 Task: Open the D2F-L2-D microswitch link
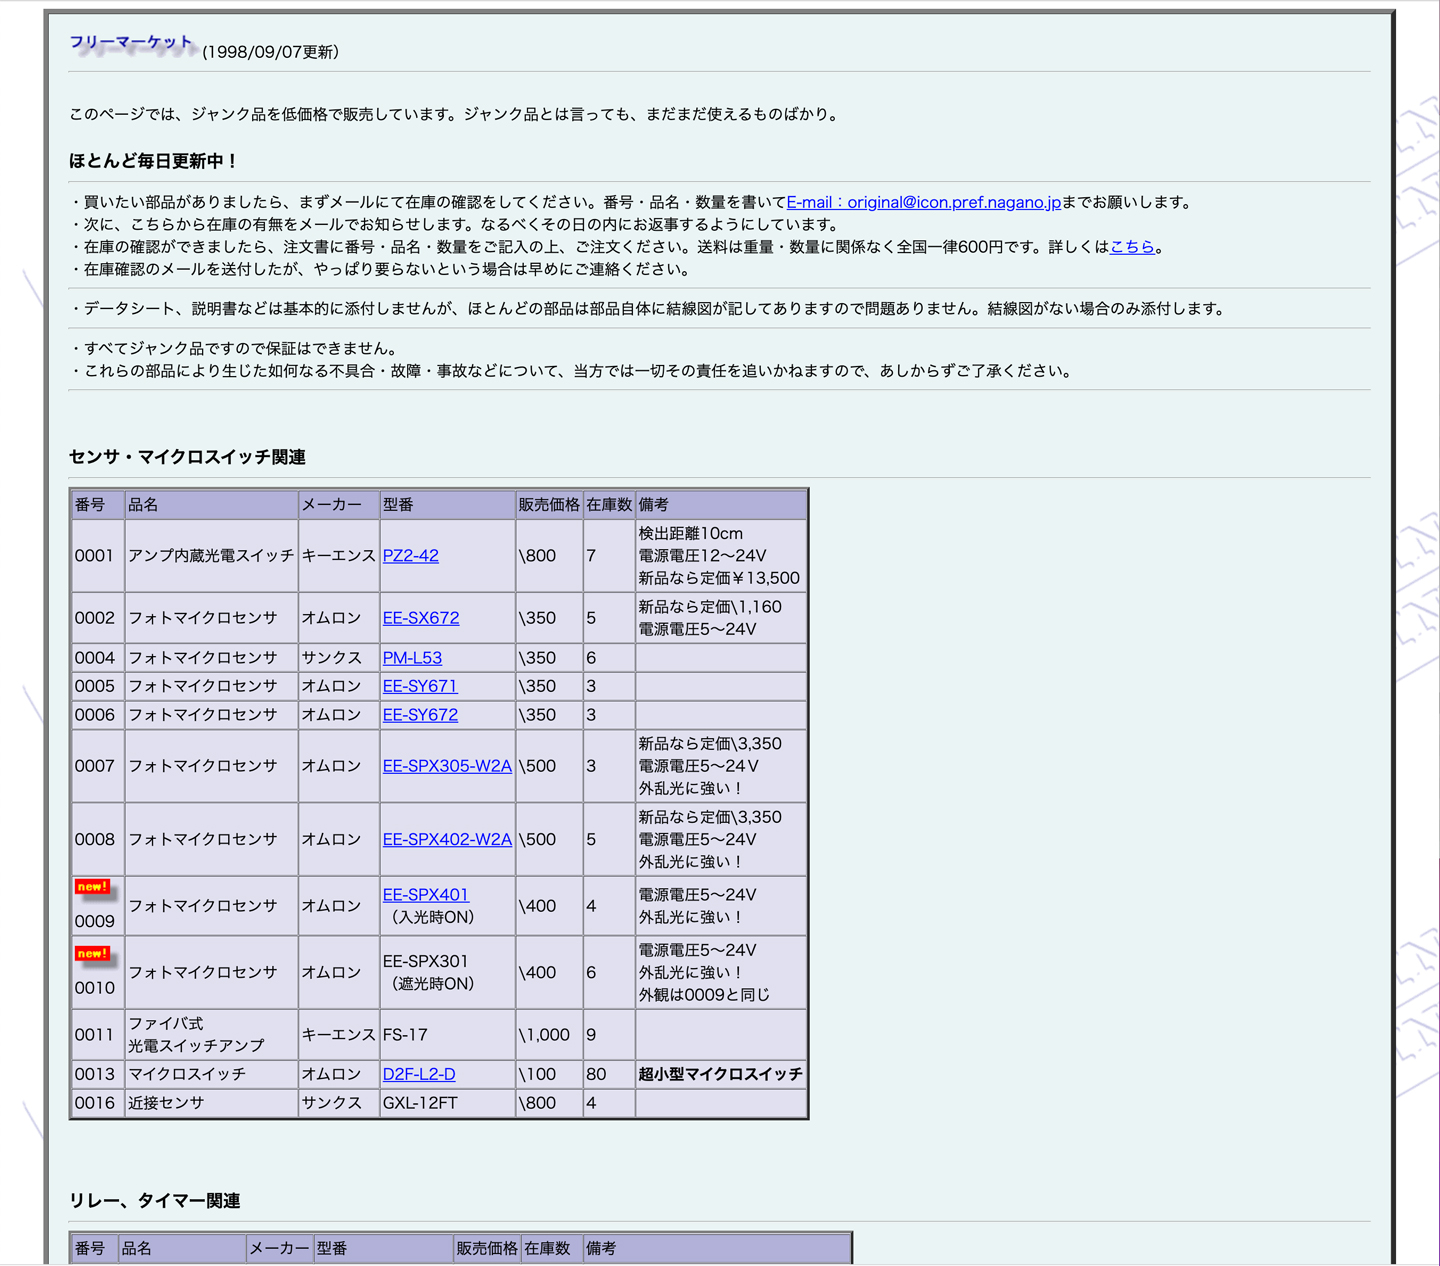pyautogui.click(x=419, y=1074)
